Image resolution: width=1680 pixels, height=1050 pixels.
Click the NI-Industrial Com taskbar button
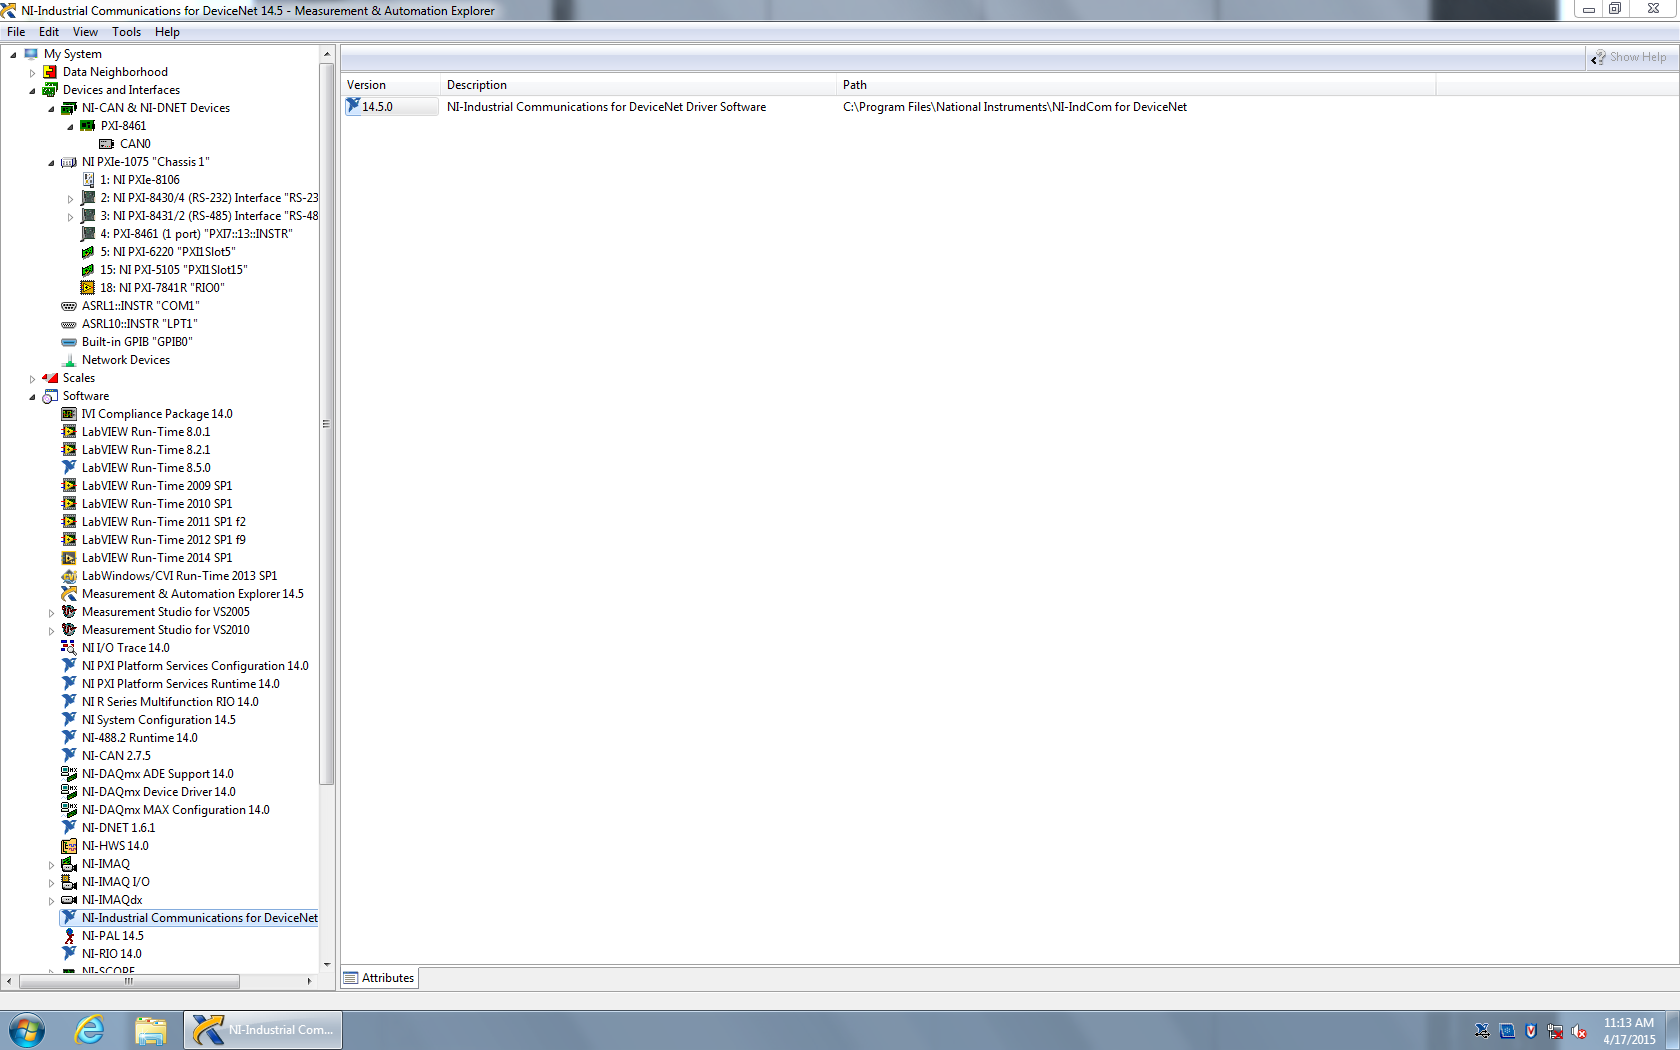tap(263, 1030)
